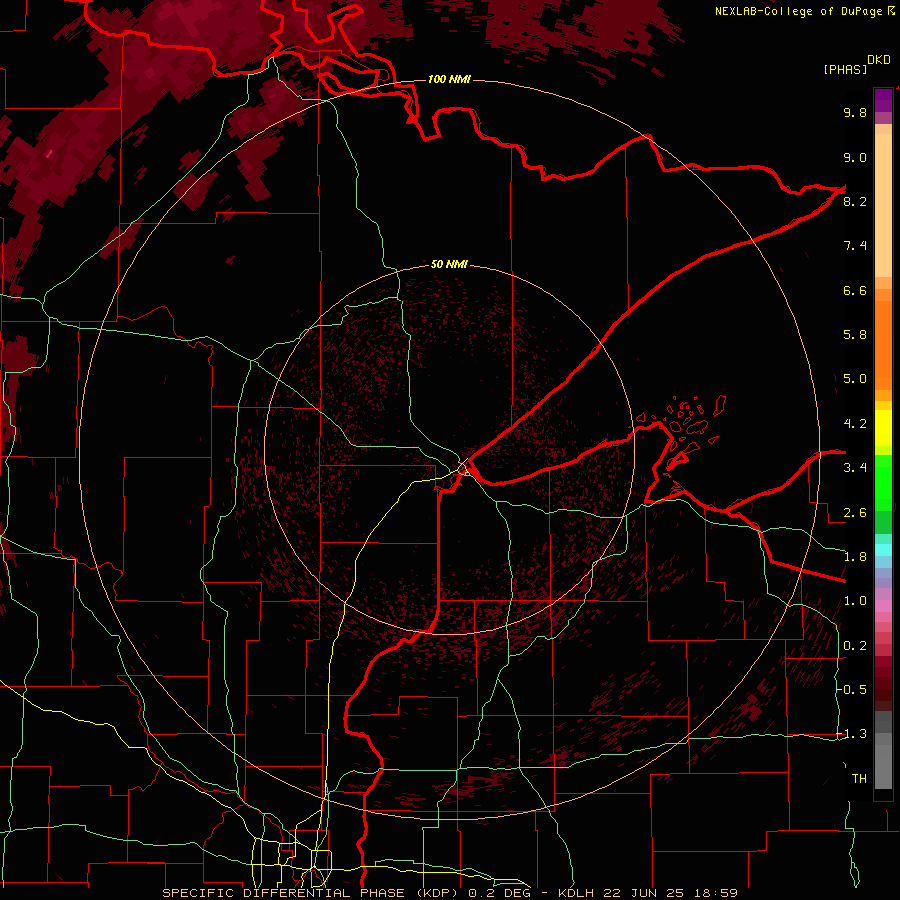Click the 7.4 legend value
This screenshot has height=900, width=900.
855,246
